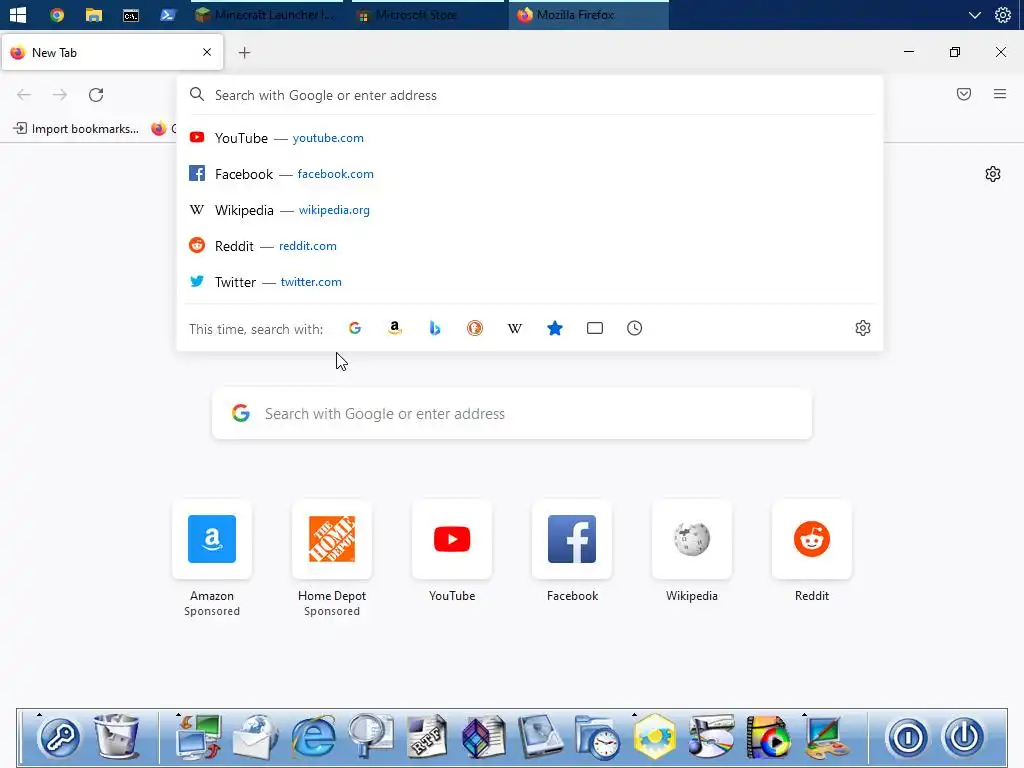This screenshot has width=1024, height=768.
Task: Open Wikipedia suggestion in address dropdown
Action: click(530, 210)
